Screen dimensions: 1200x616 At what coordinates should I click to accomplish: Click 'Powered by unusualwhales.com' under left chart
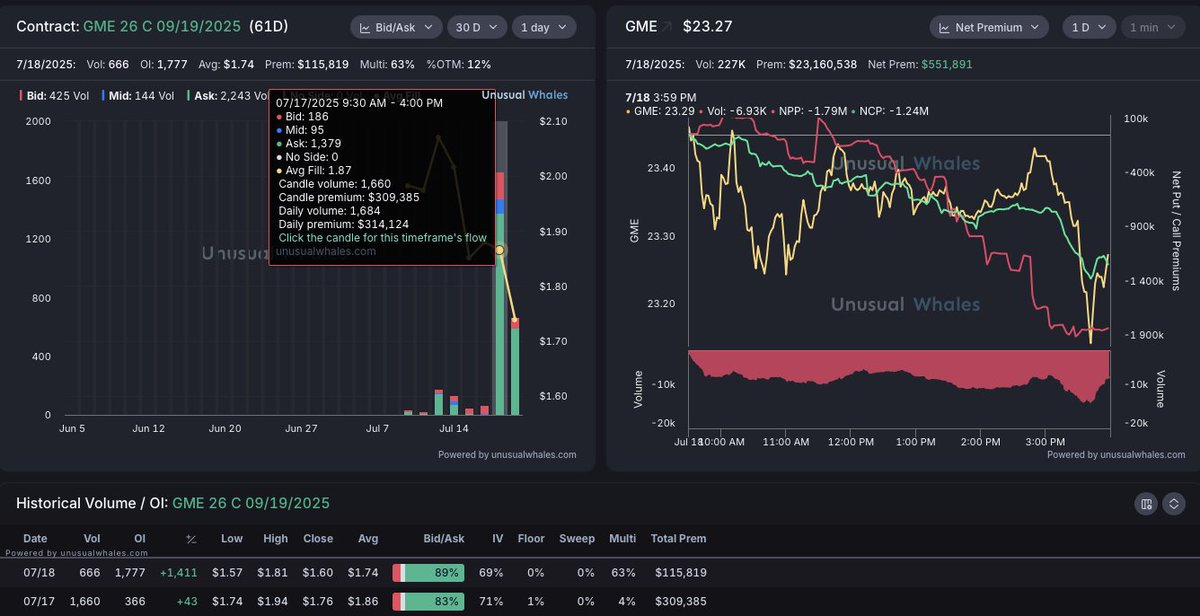(507, 454)
